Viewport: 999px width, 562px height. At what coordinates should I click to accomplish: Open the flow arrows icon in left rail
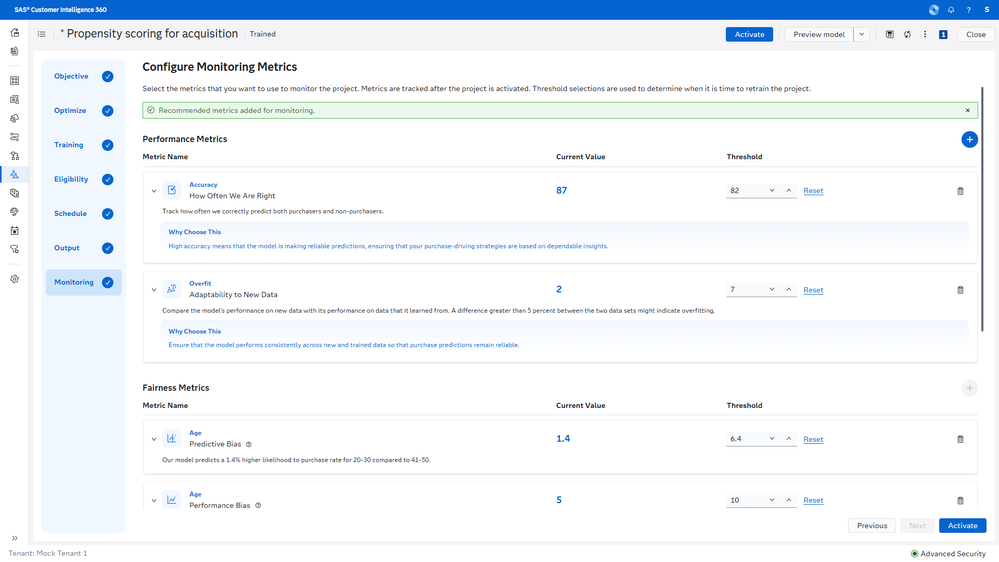click(15, 137)
